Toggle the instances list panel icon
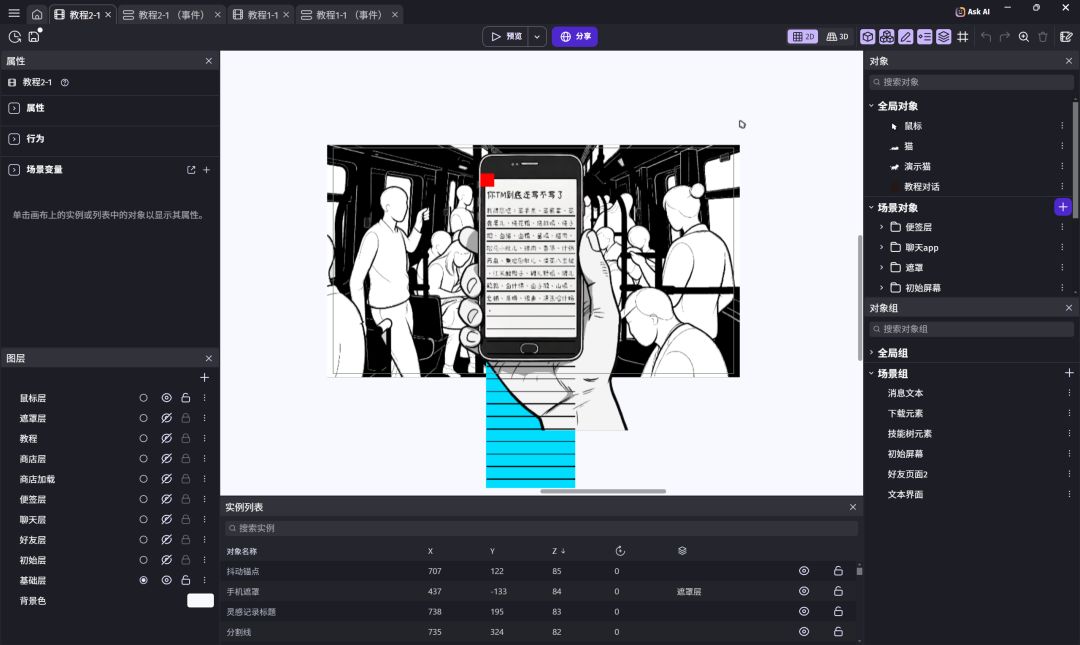The height and width of the screenshot is (645, 1080). (x=925, y=37)
